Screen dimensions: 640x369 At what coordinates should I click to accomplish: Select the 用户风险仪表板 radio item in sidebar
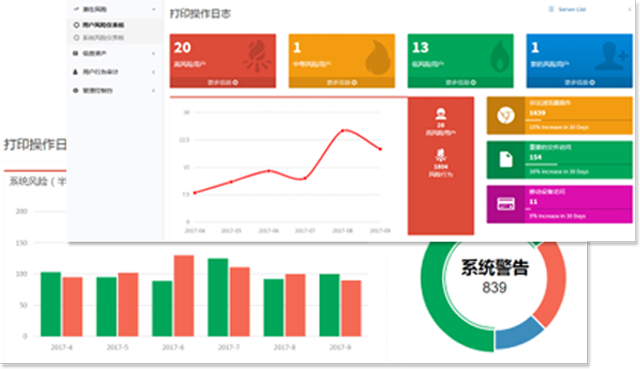100,25
